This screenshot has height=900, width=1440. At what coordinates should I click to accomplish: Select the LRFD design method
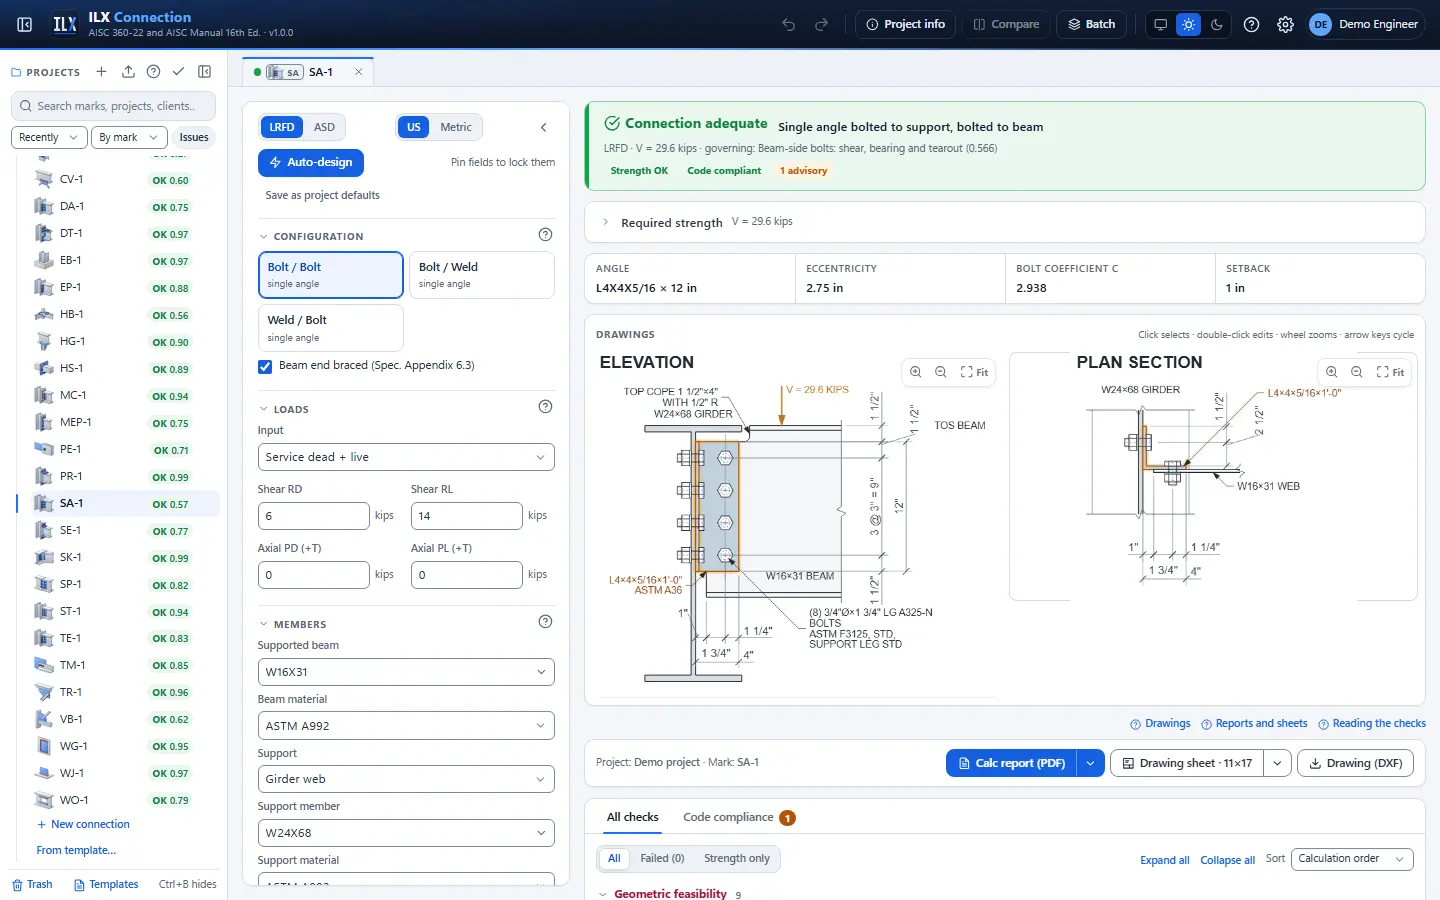[x=282, y=127]
